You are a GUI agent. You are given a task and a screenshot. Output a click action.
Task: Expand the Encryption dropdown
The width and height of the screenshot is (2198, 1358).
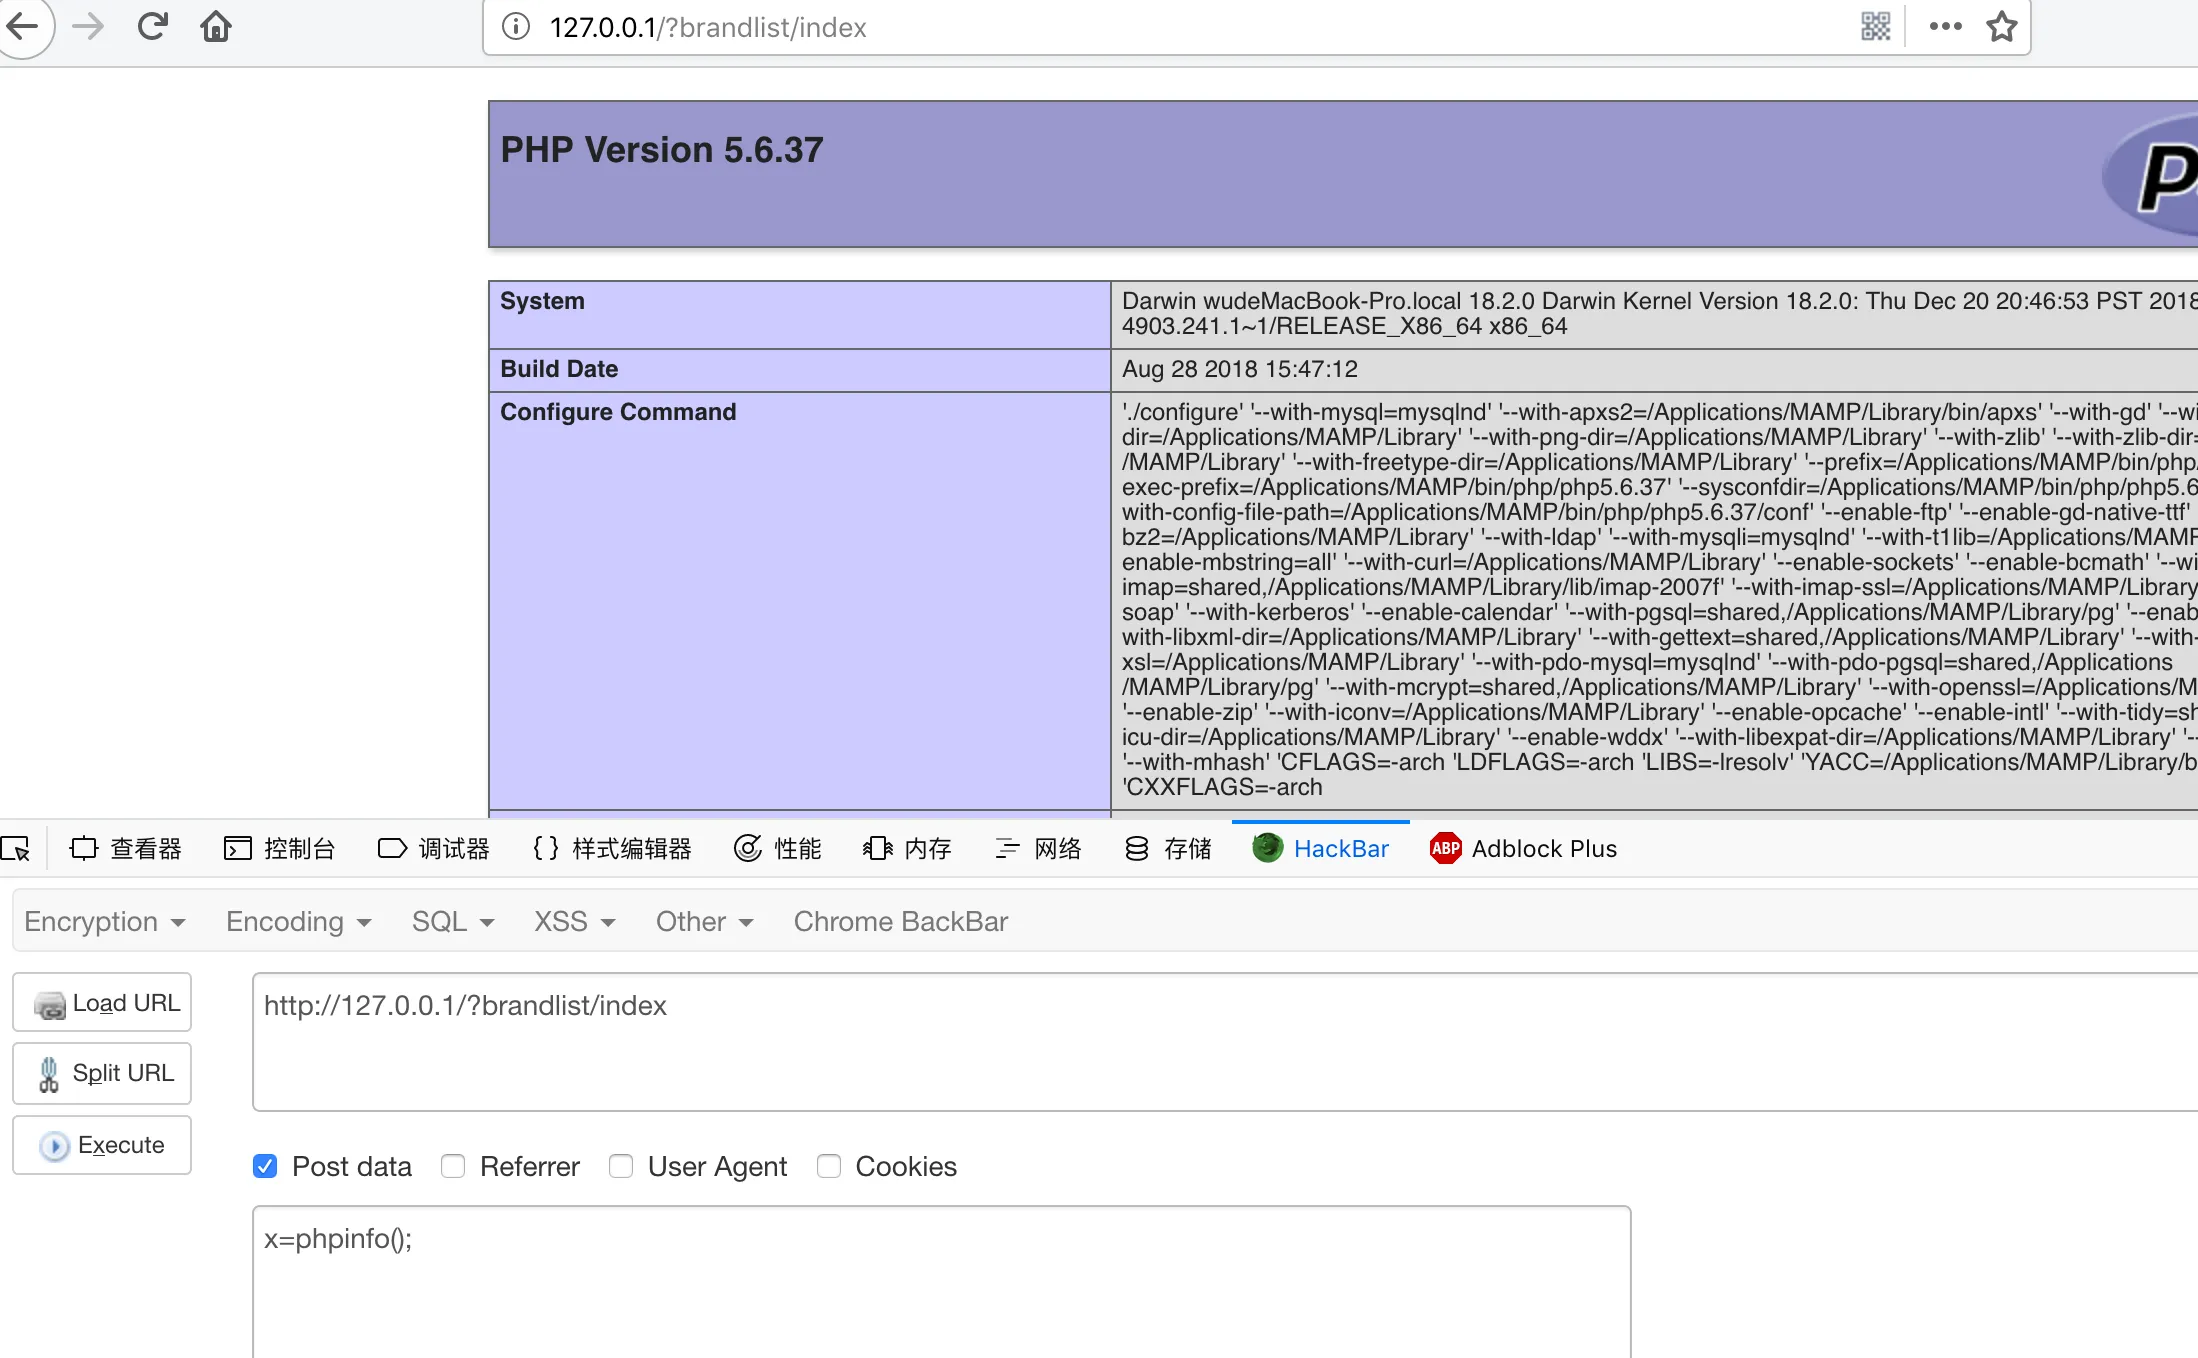(104, 921)
